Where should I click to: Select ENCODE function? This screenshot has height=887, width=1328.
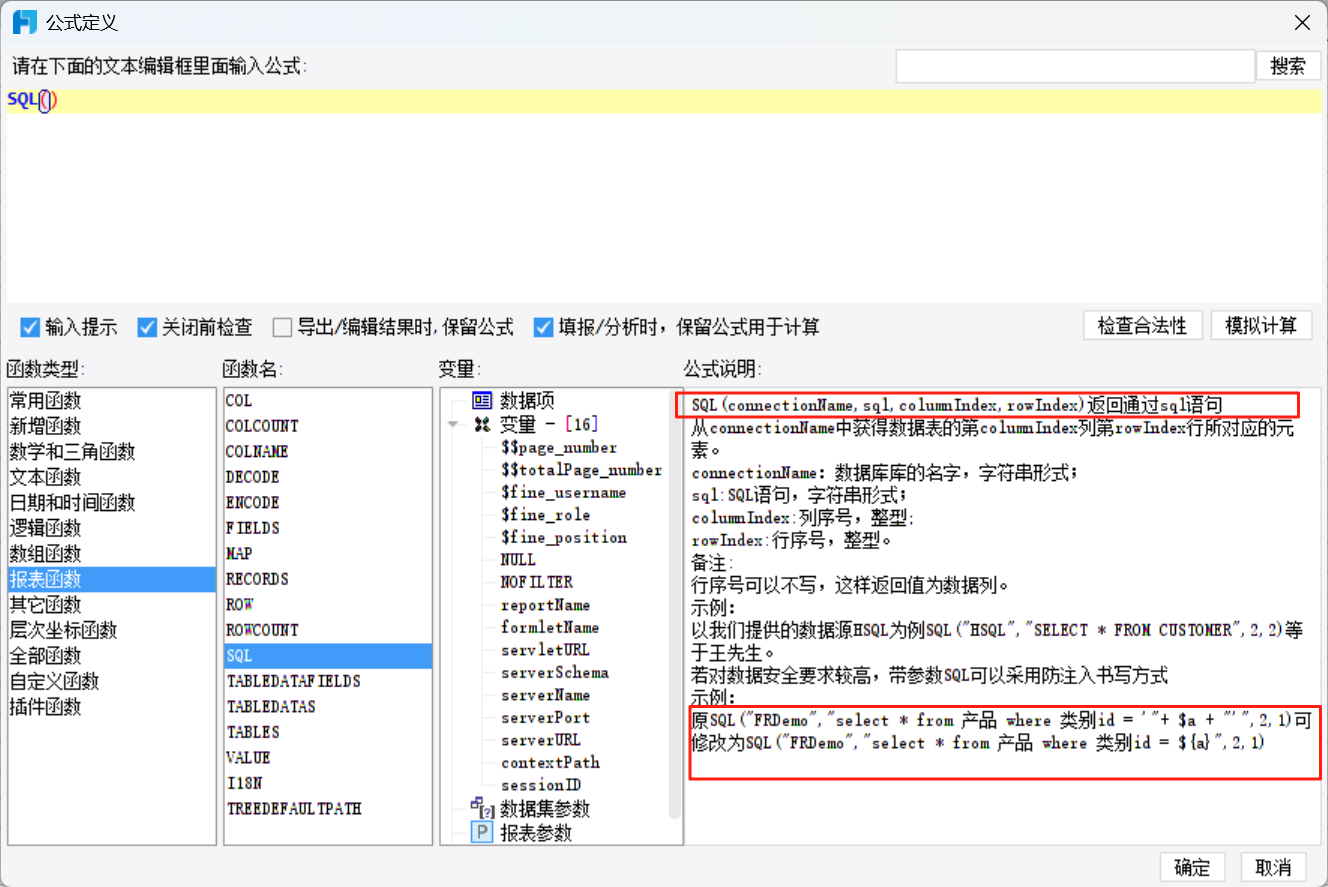pos(328,503)
